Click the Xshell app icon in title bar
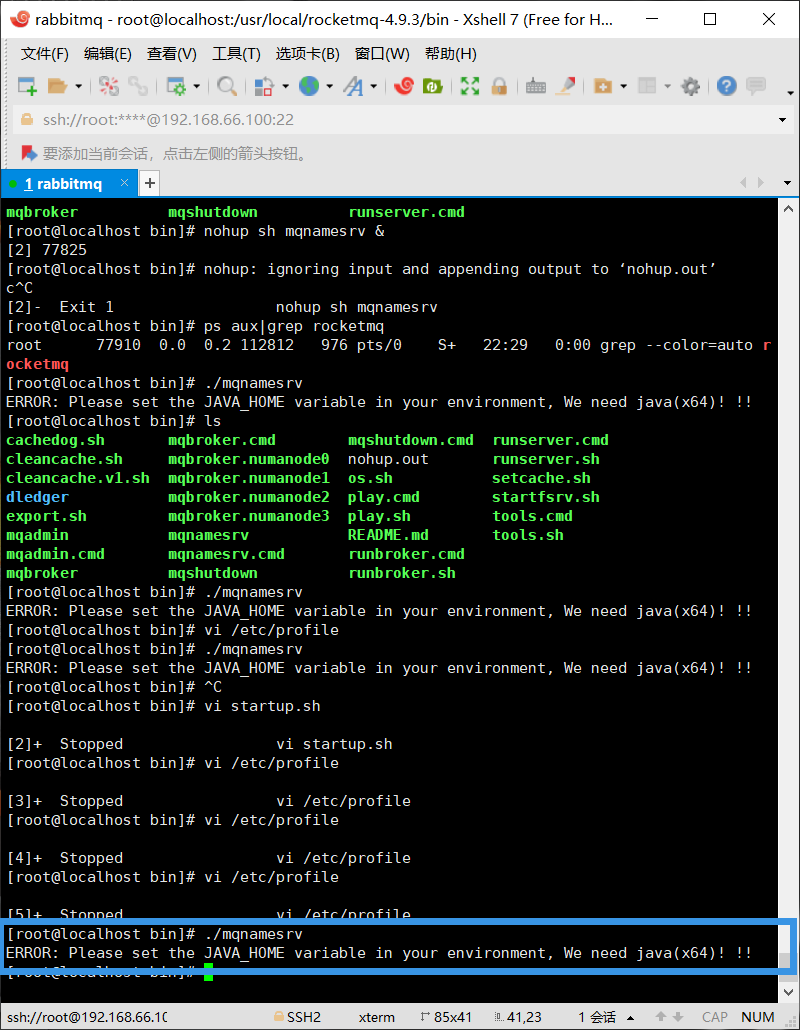This screenshot has width=800, height=1030. [19, 19]
